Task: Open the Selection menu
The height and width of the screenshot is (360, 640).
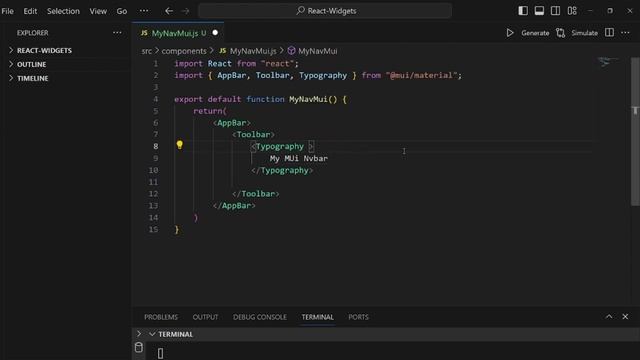Action: click(x=63, y=11)
